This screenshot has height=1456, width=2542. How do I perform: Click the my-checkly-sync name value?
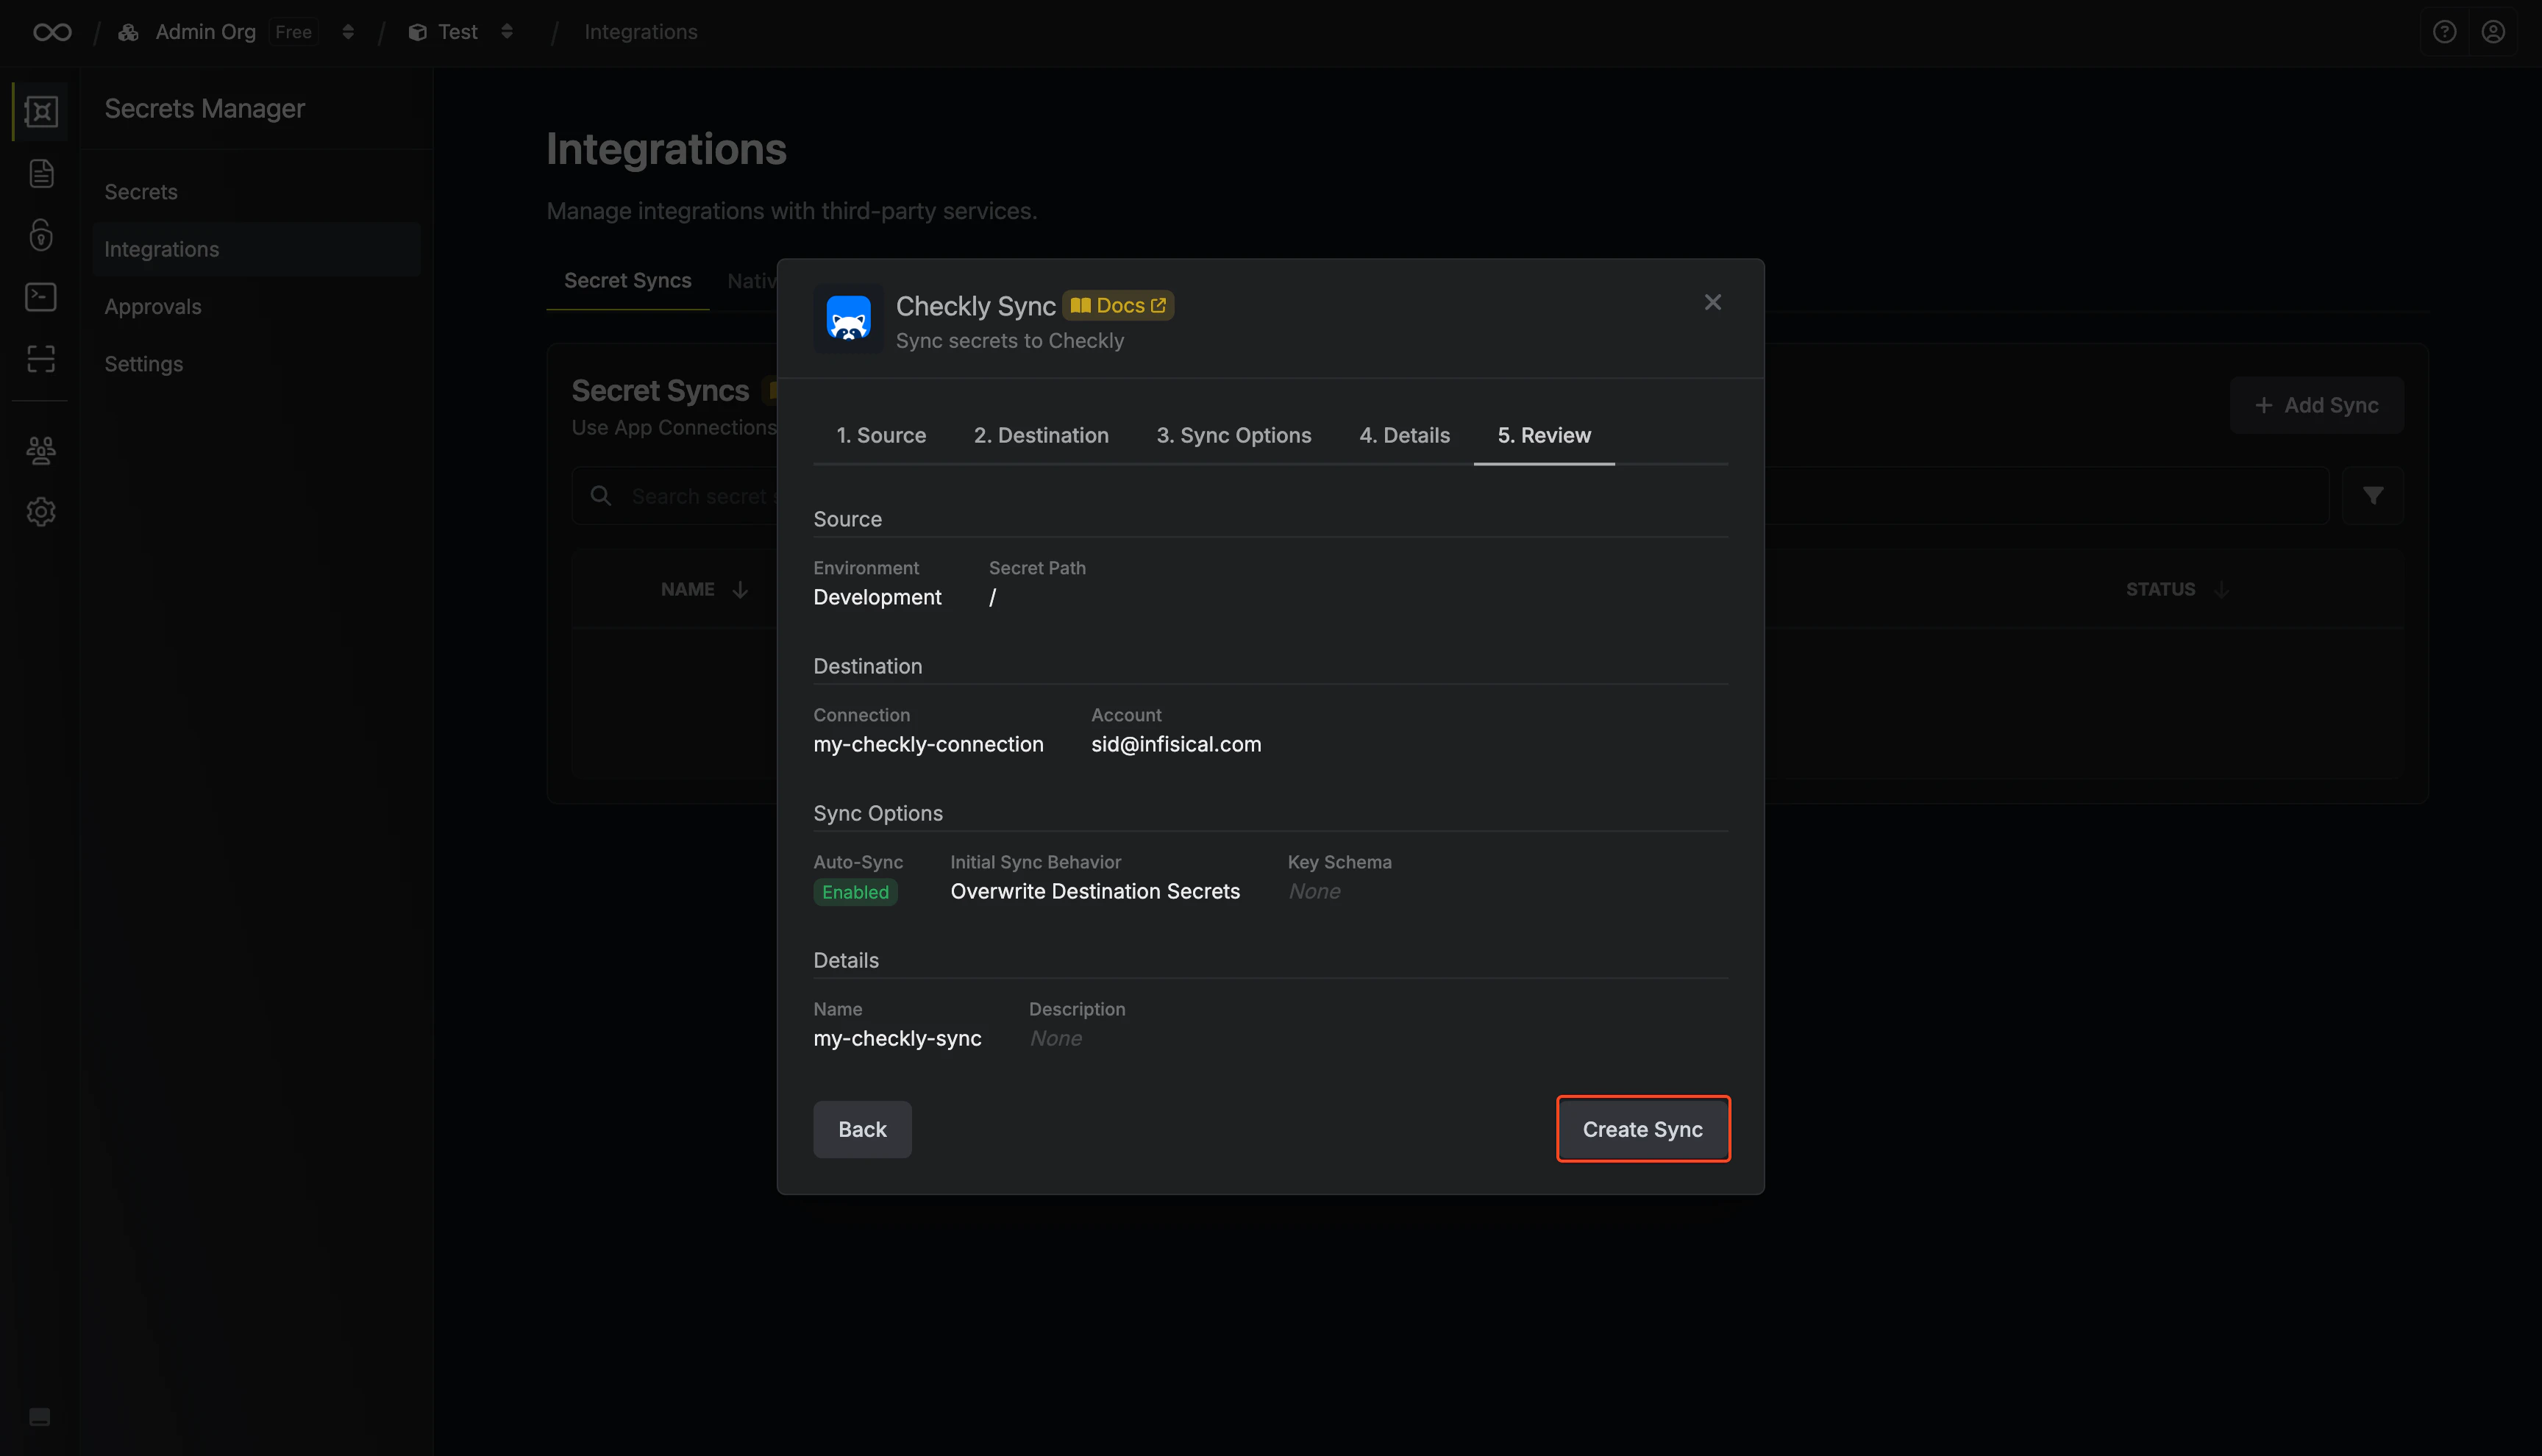point(897,1038)
